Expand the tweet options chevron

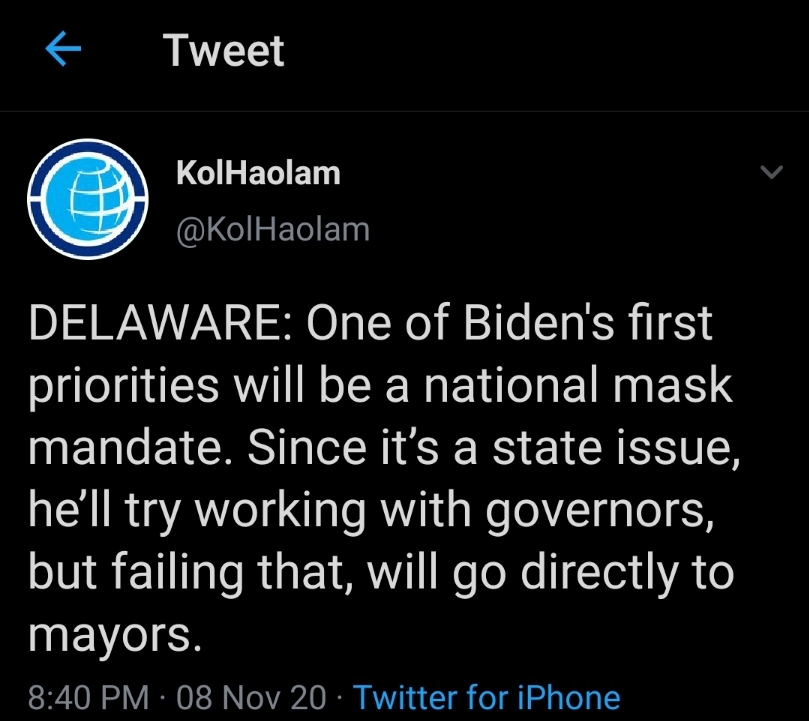(770, 174)
